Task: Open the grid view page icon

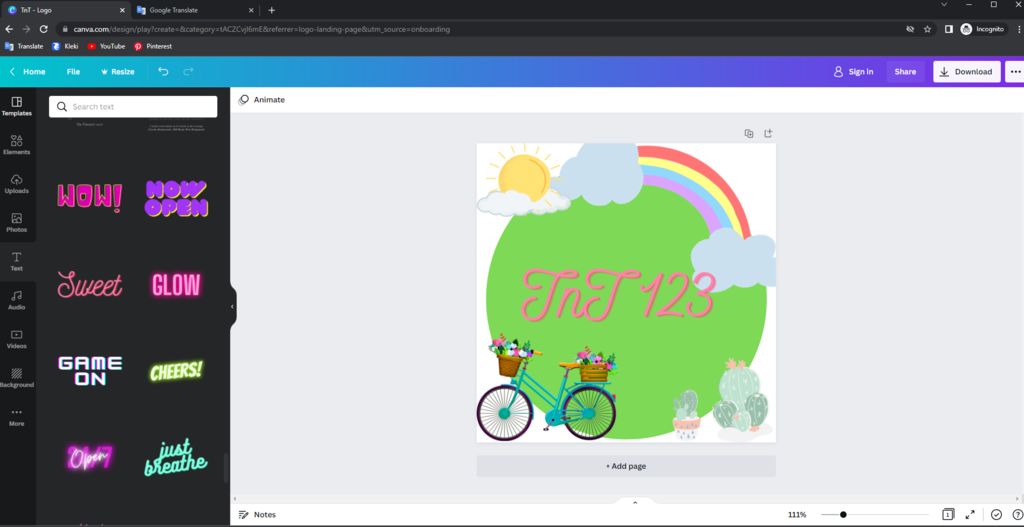Action: coord(948,515)
